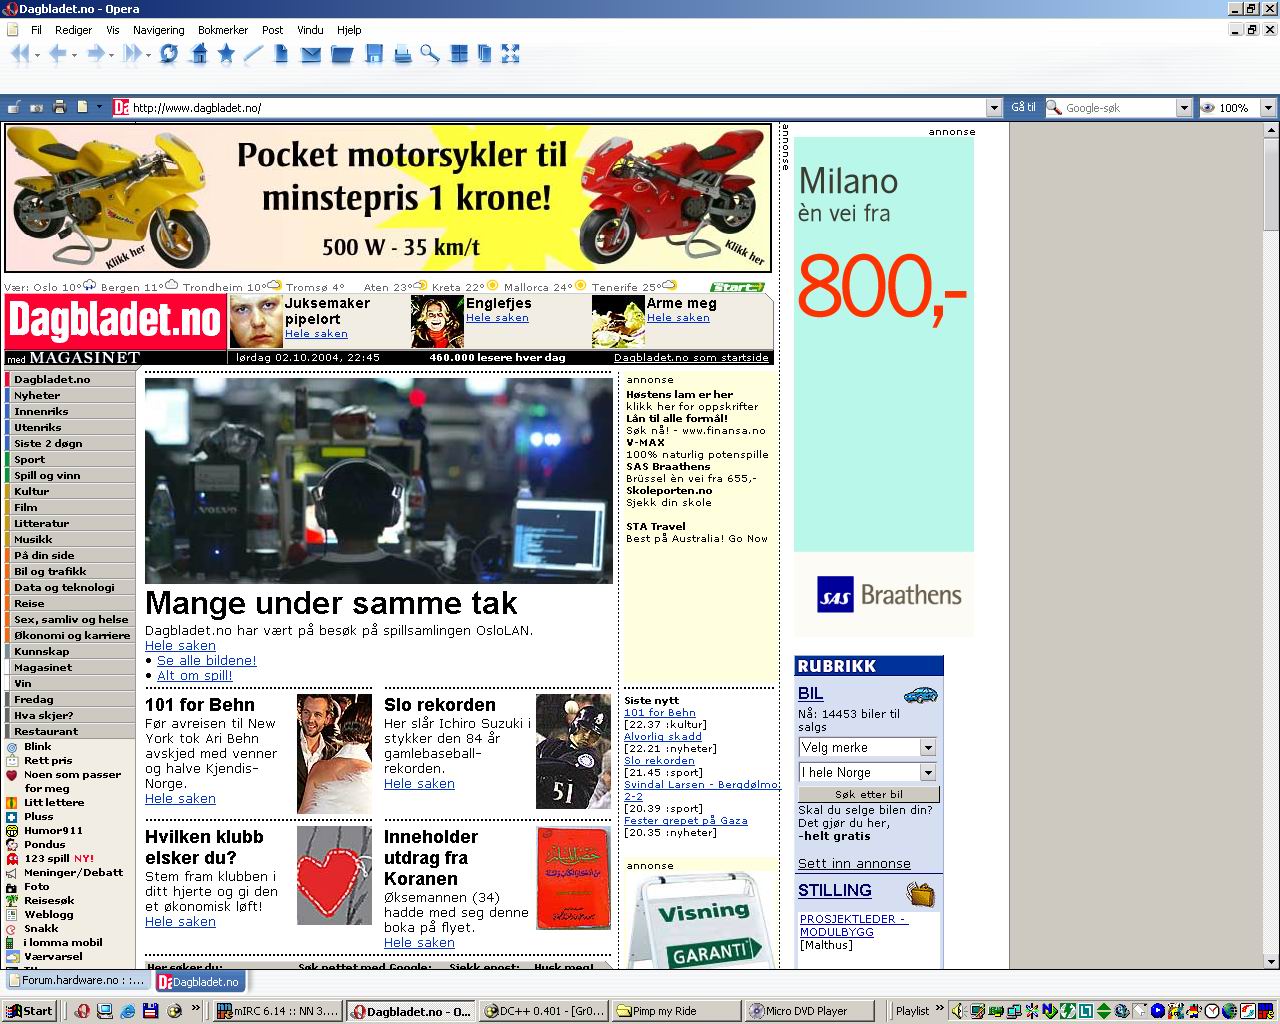This screenshot has height=1024, width=1280.
Task: Open the Dagbladet.no som startside link
Action: click(691, 357)
